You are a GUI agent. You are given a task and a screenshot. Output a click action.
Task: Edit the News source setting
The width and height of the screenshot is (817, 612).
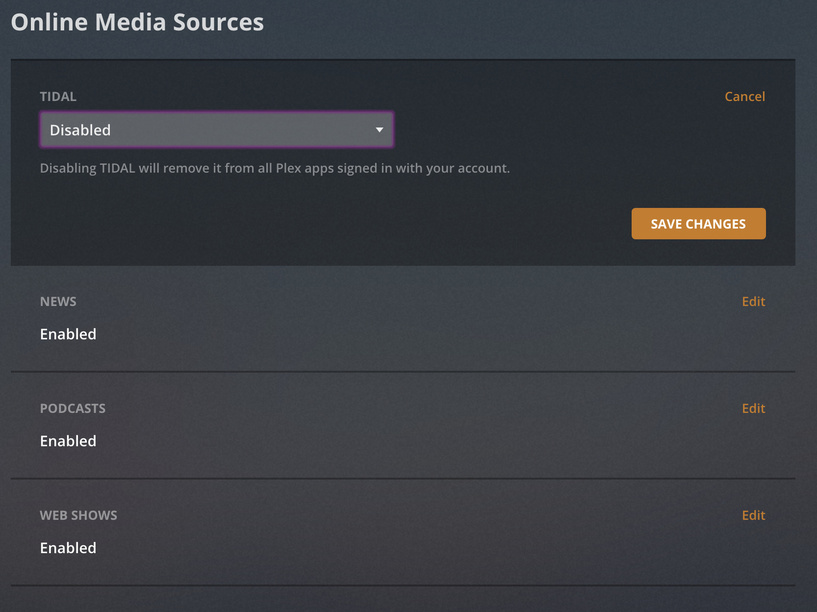coord(753,301)
